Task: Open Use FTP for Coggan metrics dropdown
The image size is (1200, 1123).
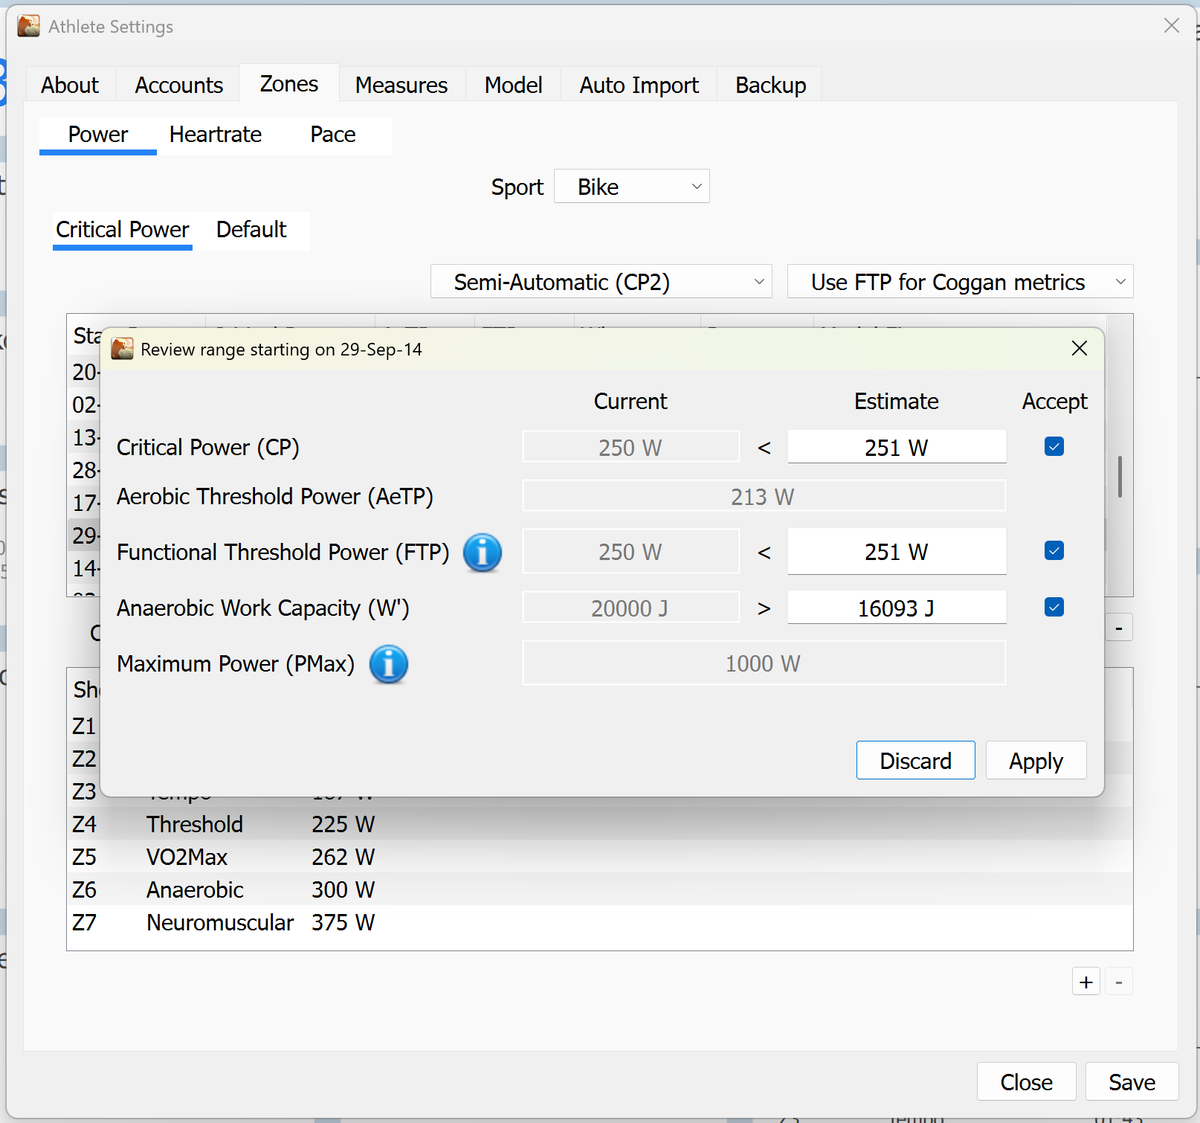Action: (x=960, y=282)
